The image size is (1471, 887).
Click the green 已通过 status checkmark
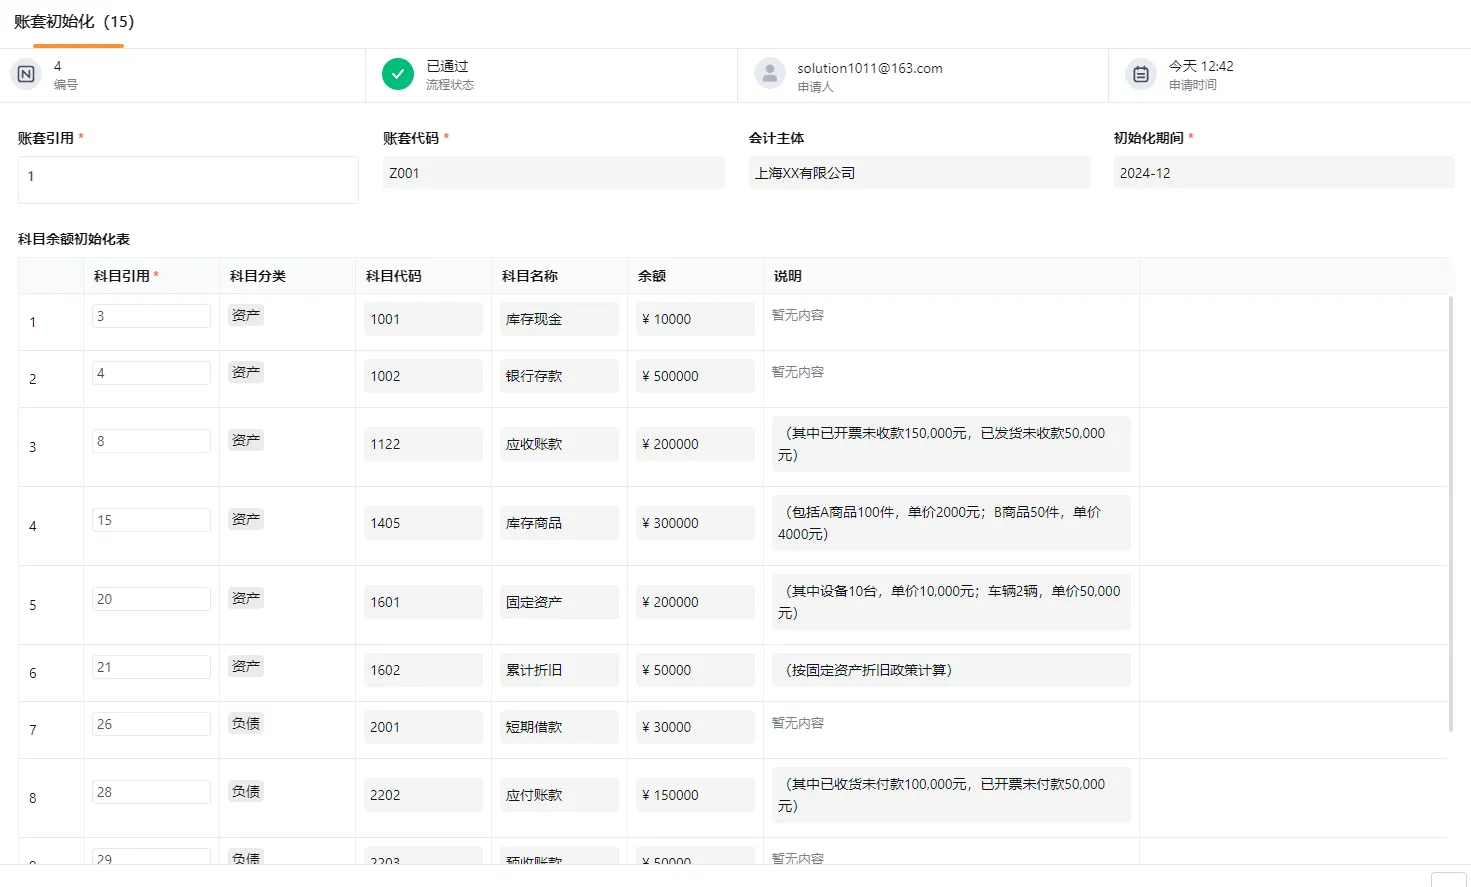click(x=397, y=73)
